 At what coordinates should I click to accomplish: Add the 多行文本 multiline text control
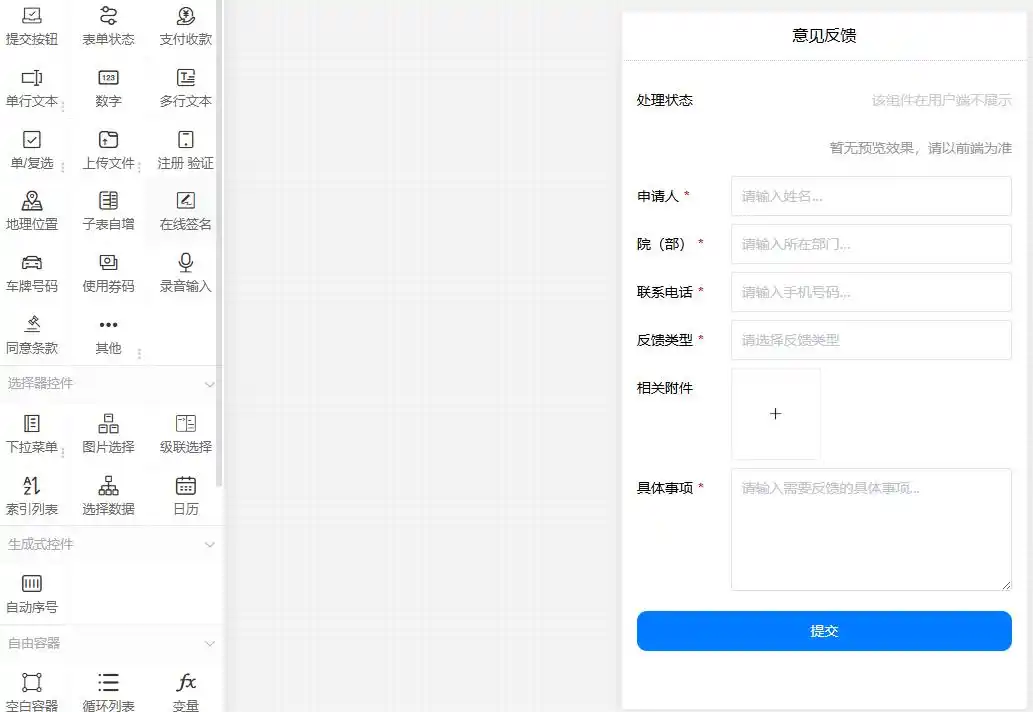tap(186, 88)
